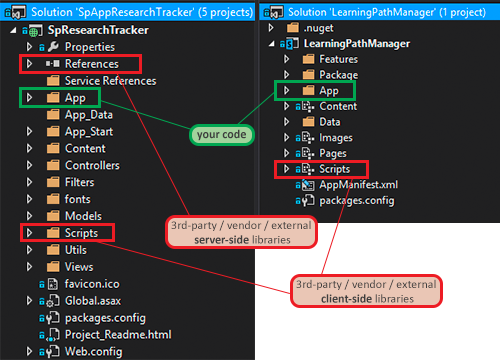This screenshot has width=500, height=360.
Task: Click the .nuget folder icon
Action: [x=293, y=28]
